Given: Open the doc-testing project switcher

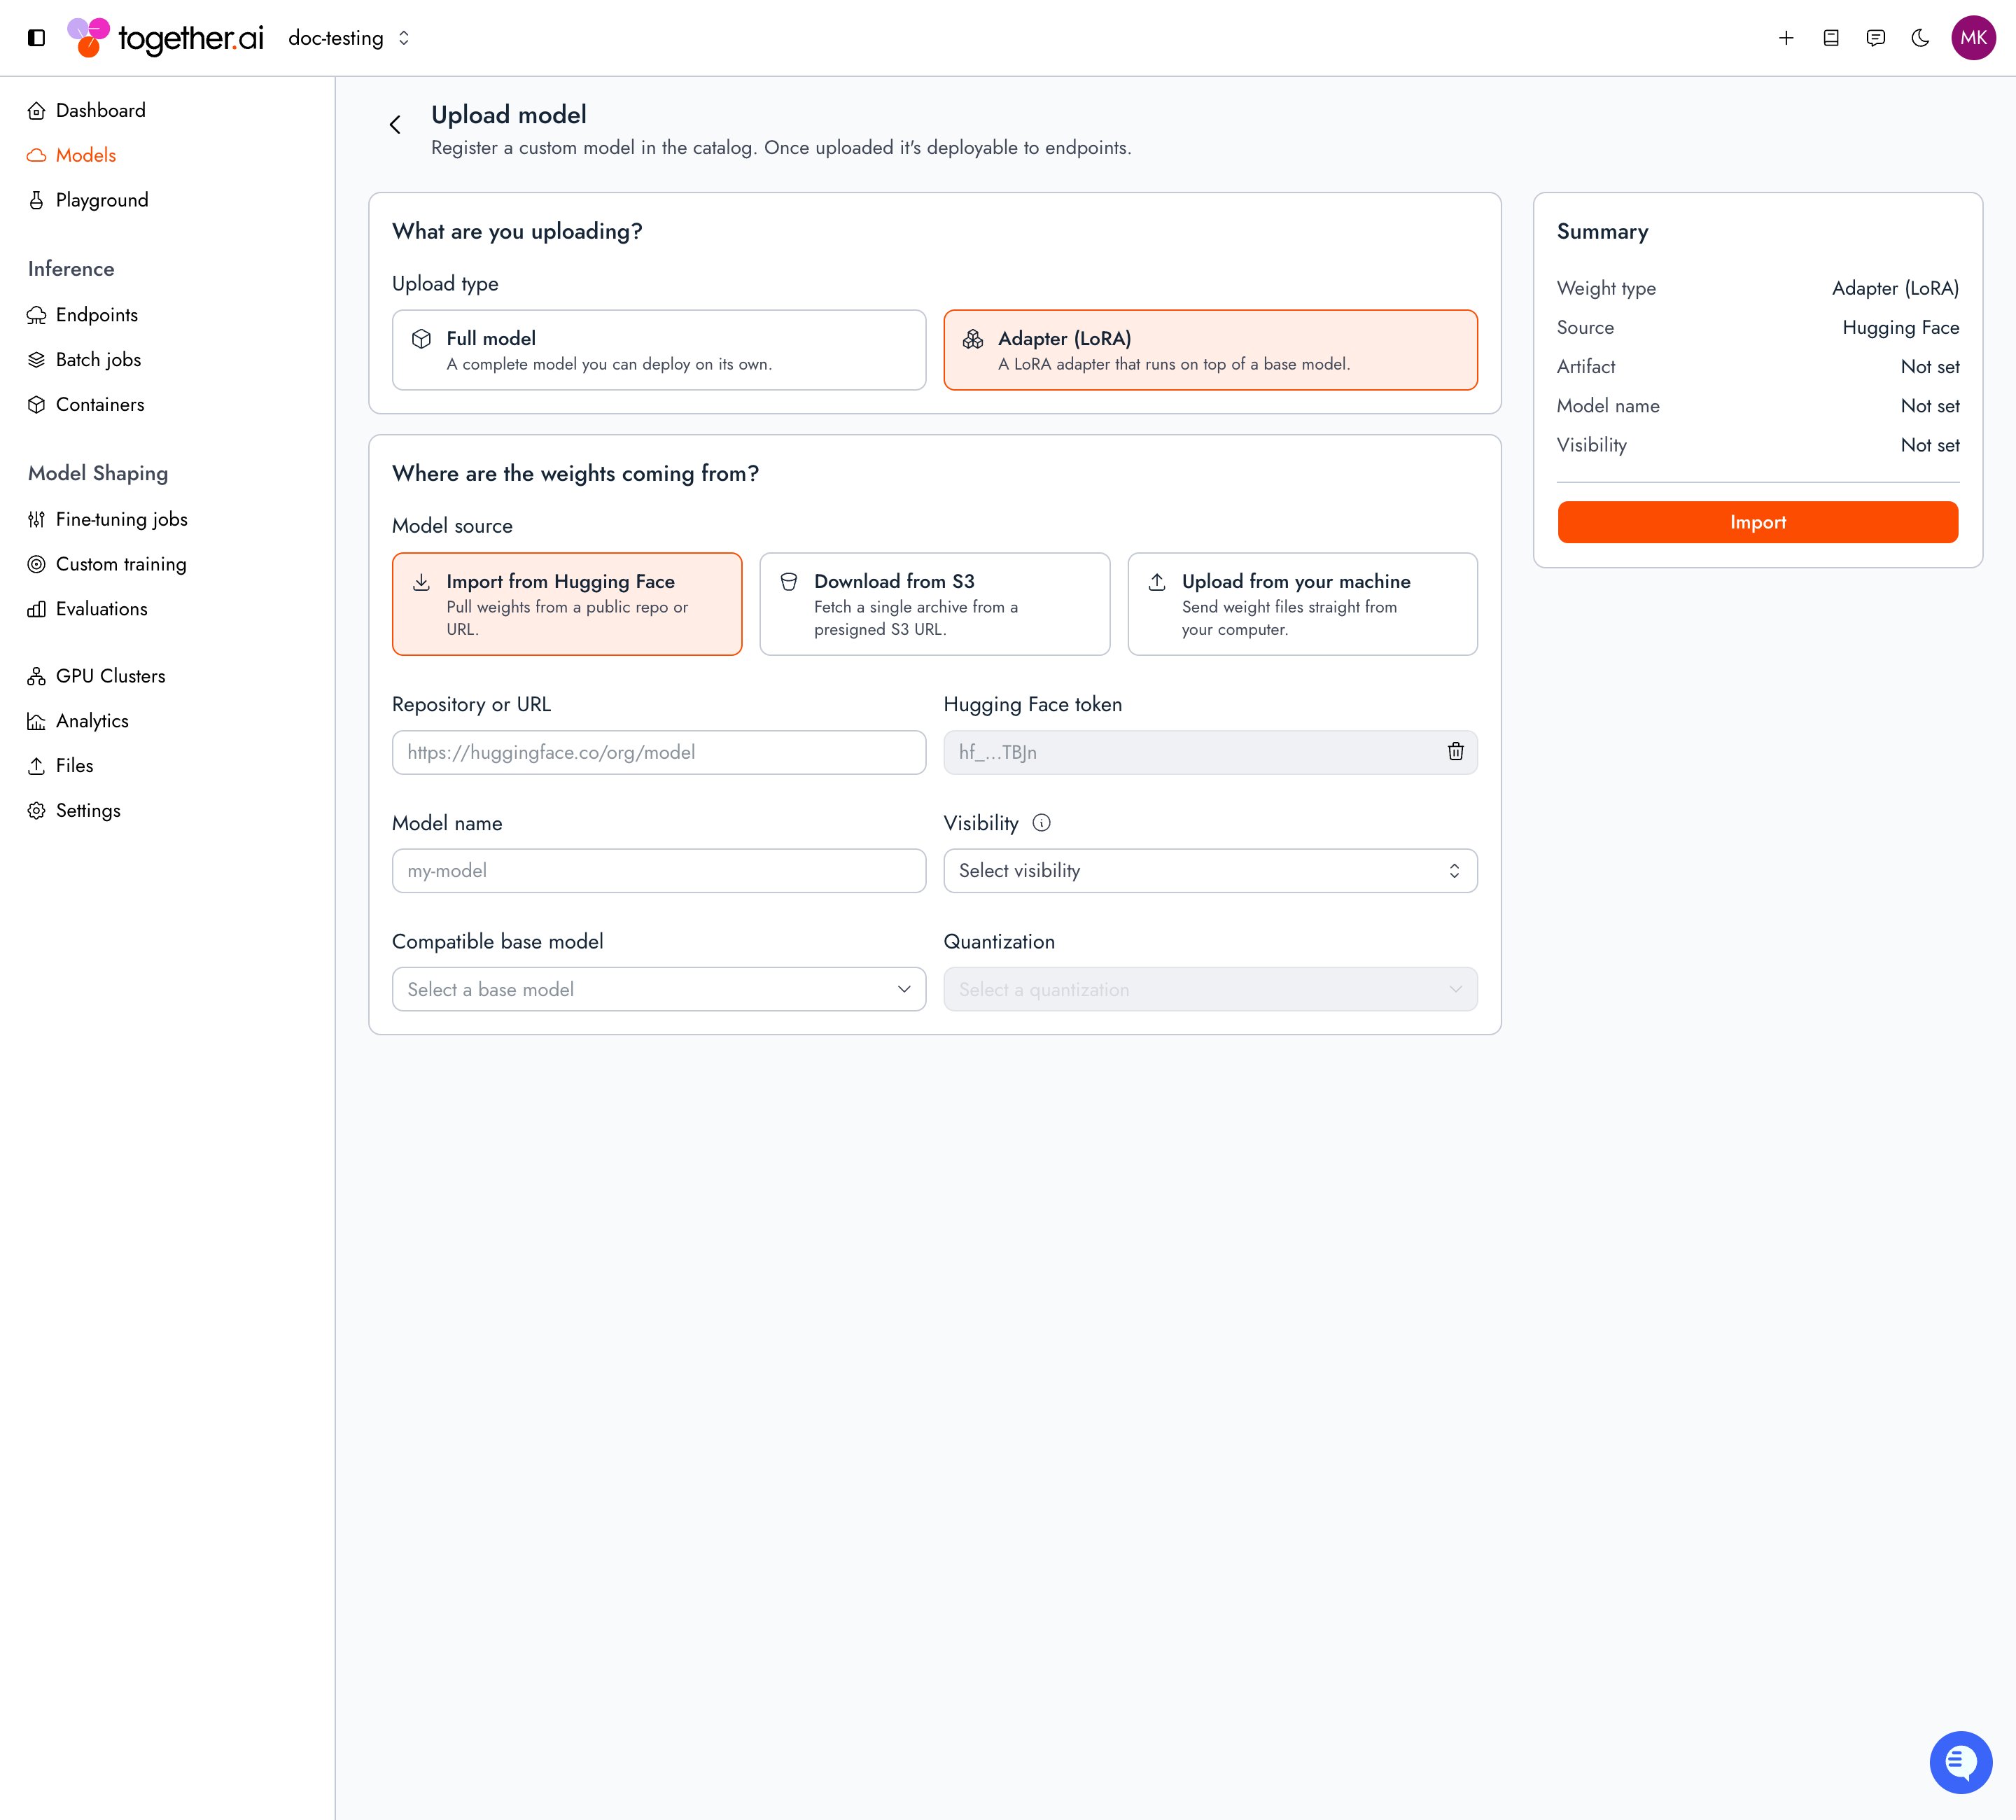Looking at the screenshot, I should coord(349,38).
